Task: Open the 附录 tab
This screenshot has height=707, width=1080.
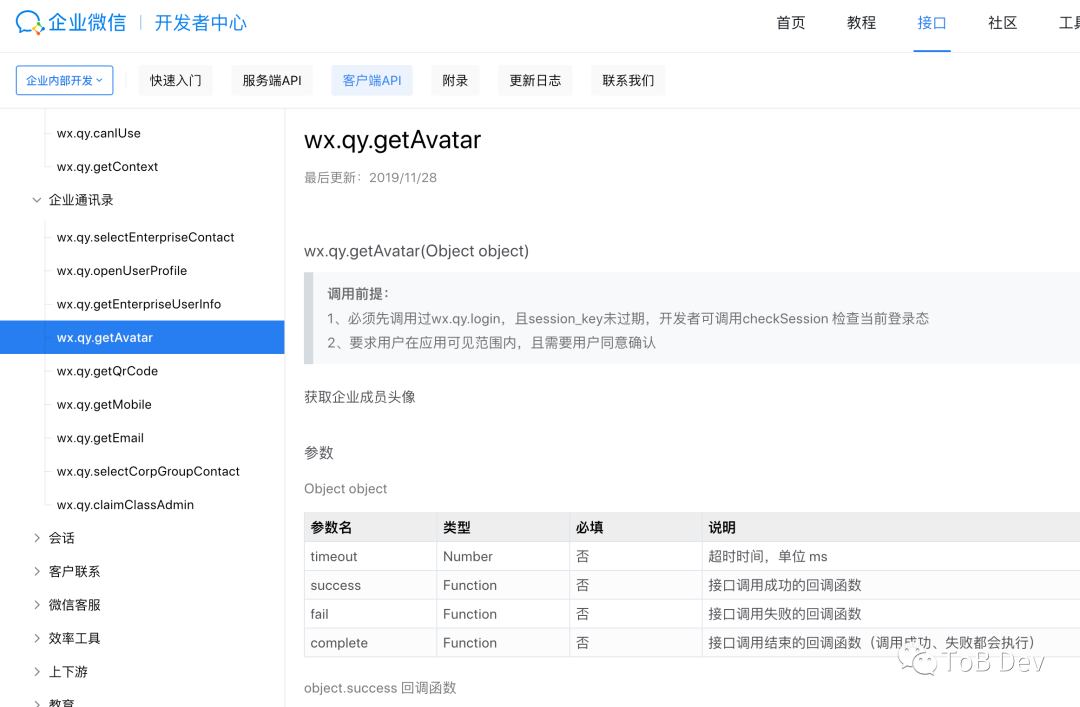Action: (455, 80)
